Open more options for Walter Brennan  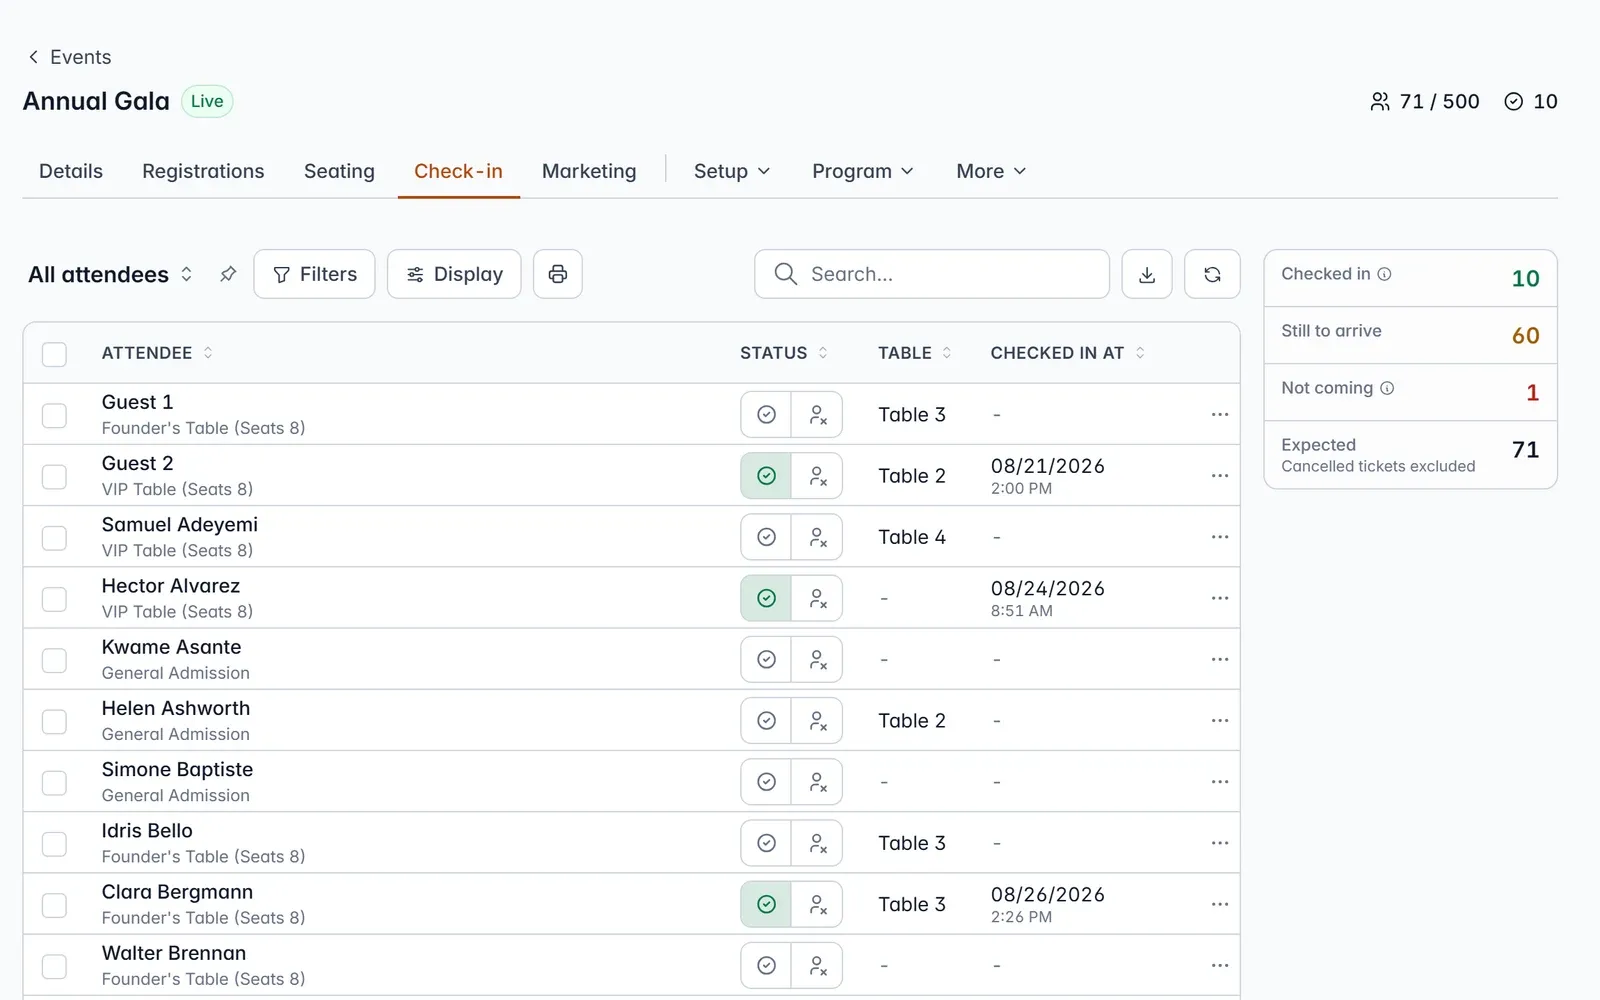tap(1219, 966)
